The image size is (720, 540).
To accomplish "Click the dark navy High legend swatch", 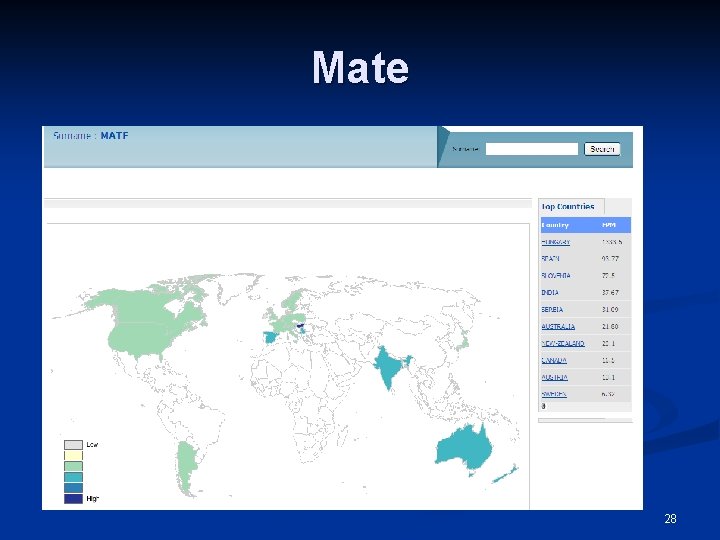I will (73, 499).
